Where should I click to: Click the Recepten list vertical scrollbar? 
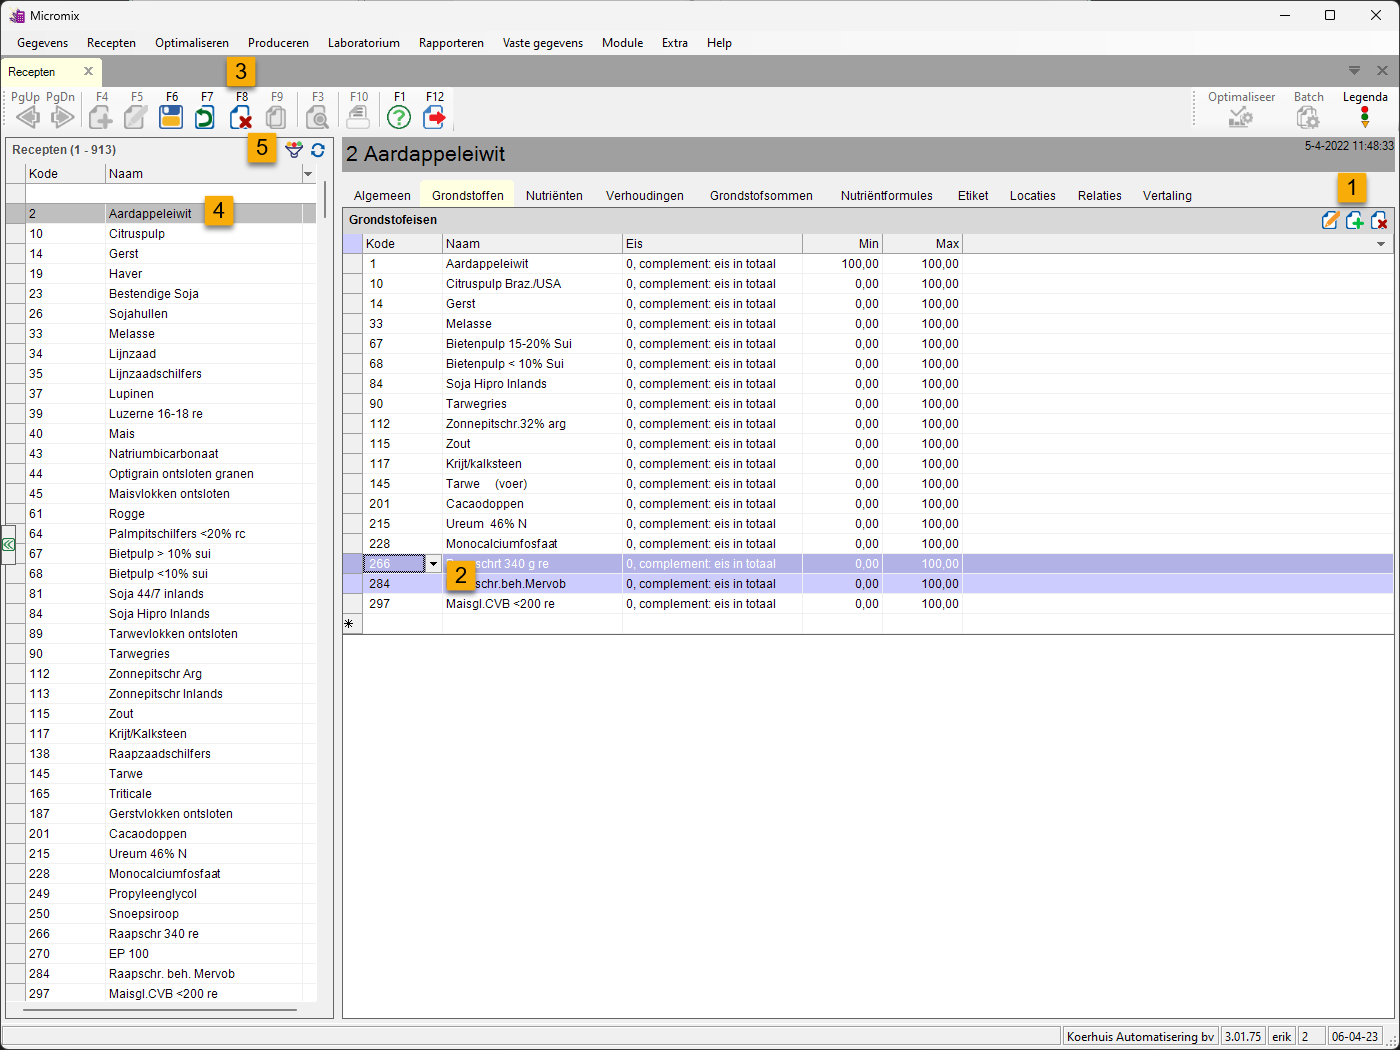(x=324, y=200)
